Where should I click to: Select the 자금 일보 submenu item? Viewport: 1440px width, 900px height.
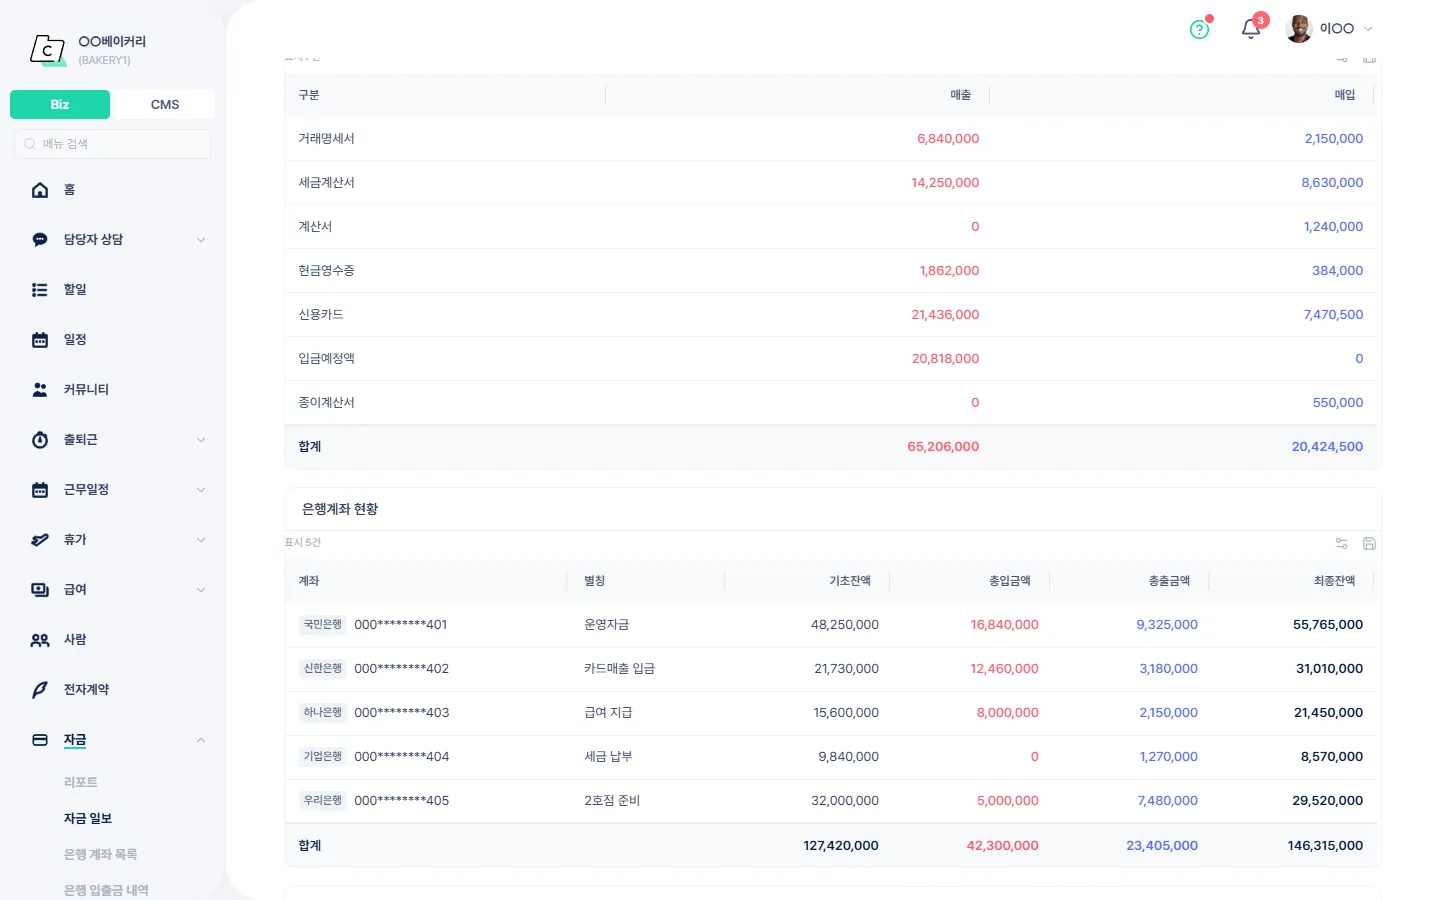pos(88,818)
